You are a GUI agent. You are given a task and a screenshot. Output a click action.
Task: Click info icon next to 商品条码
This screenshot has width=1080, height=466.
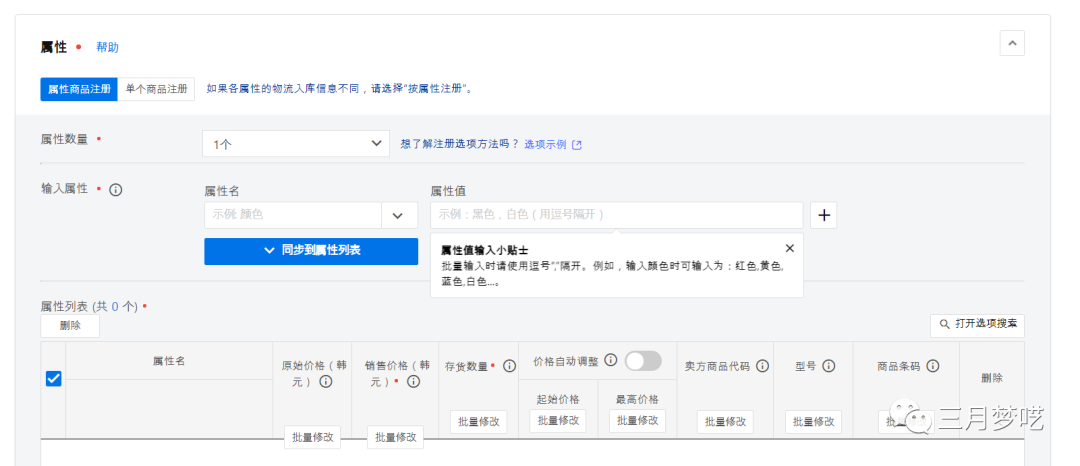933,366
